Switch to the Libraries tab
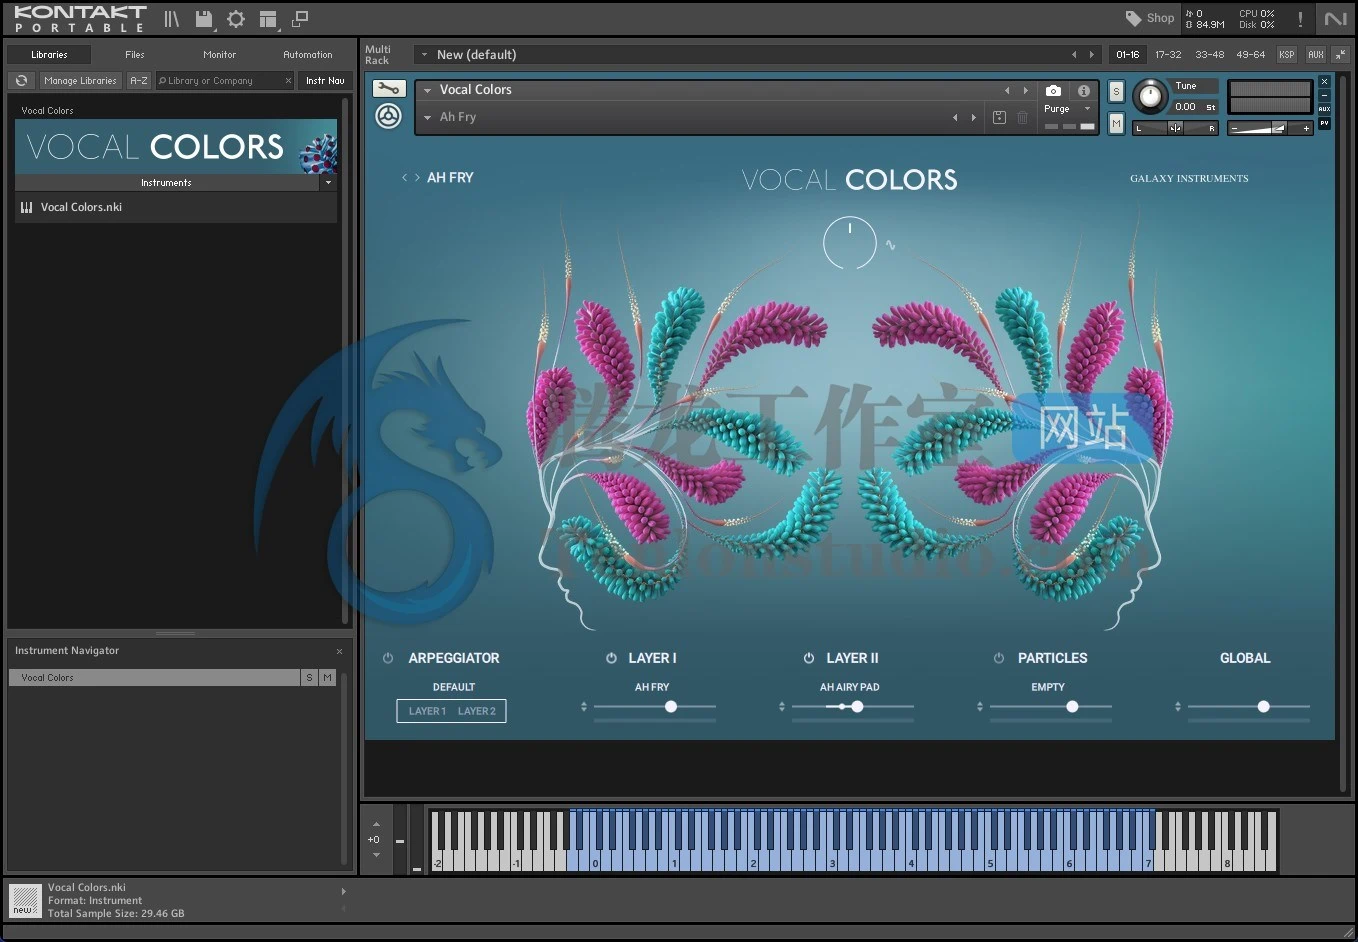The image size is (1358, 942). [49, 55]
